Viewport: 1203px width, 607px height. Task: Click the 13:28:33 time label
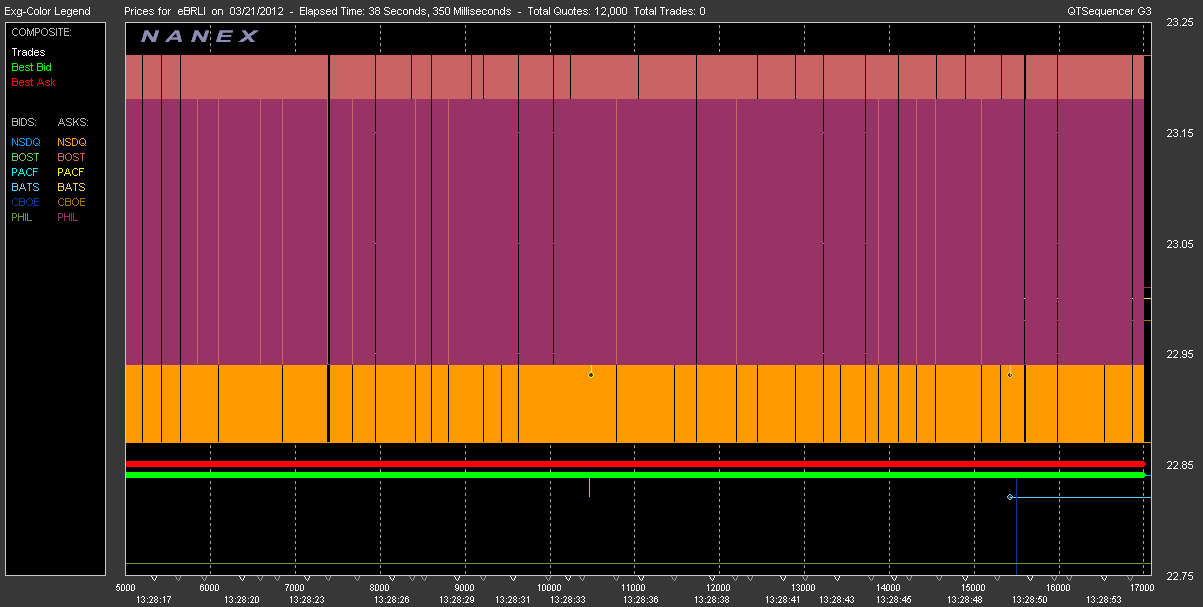pos(567,600)
